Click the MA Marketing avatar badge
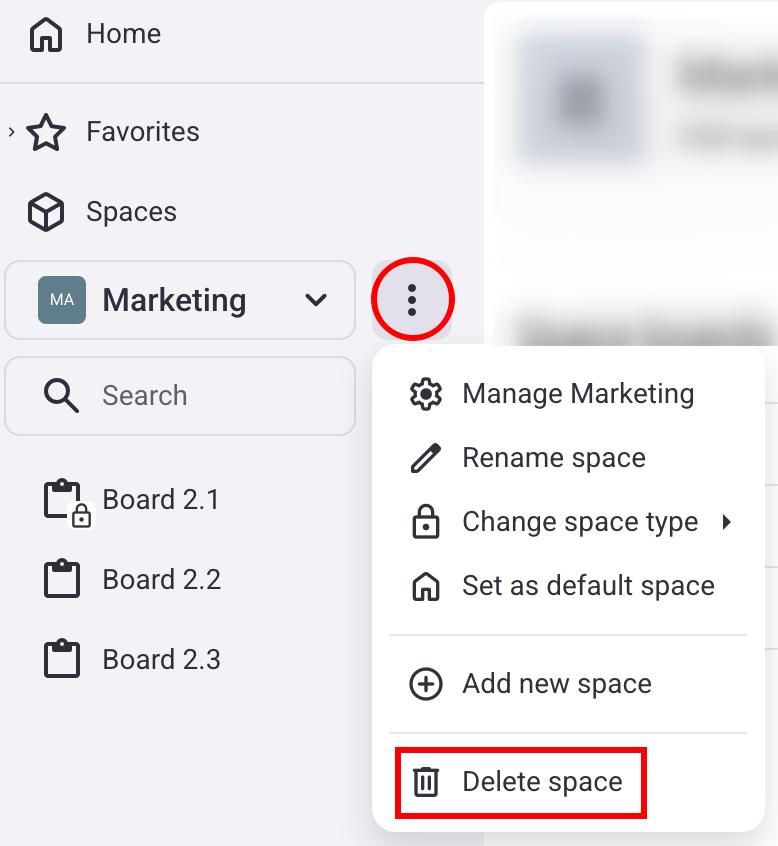 coord(62,300)
